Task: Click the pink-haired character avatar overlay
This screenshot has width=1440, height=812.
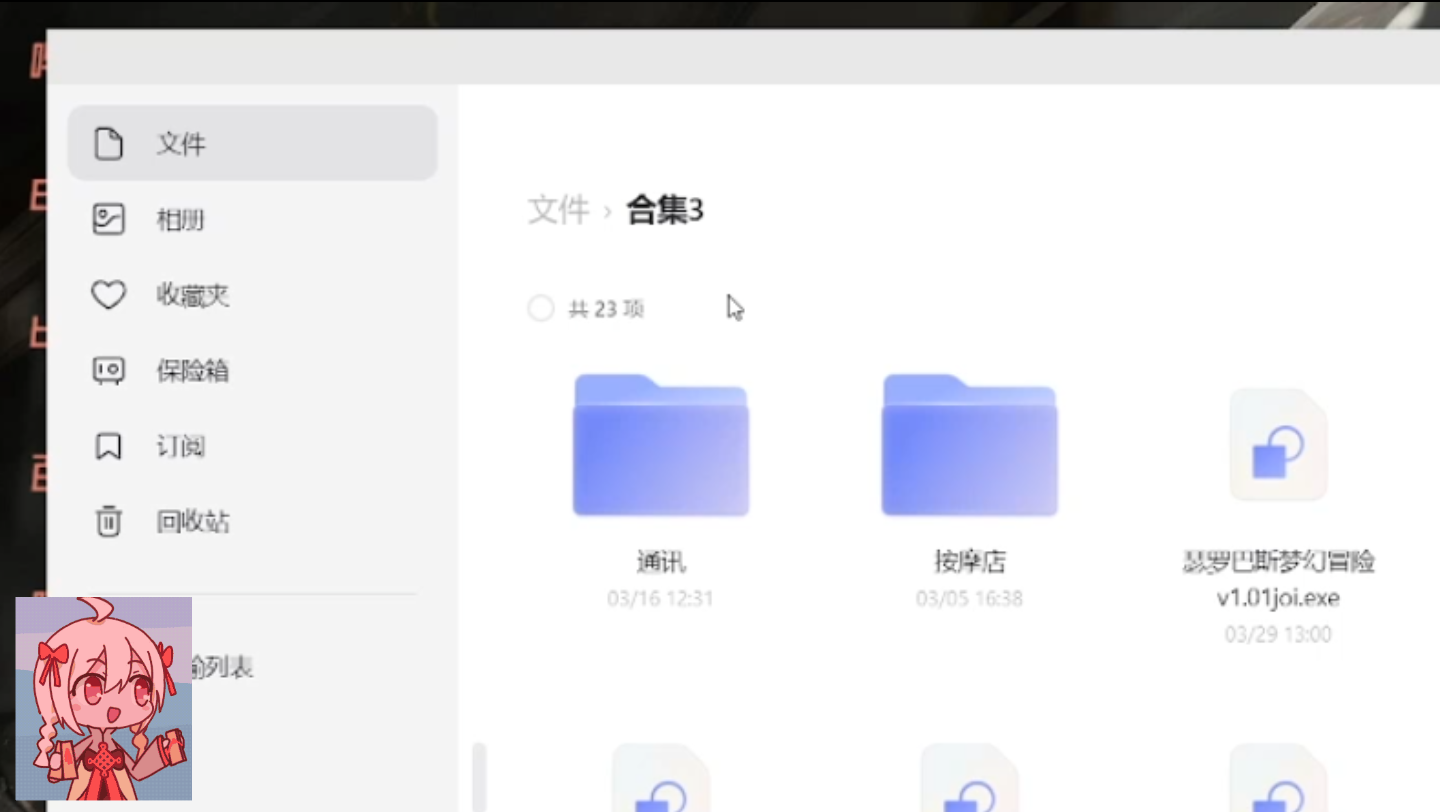Action: (104, 698)
